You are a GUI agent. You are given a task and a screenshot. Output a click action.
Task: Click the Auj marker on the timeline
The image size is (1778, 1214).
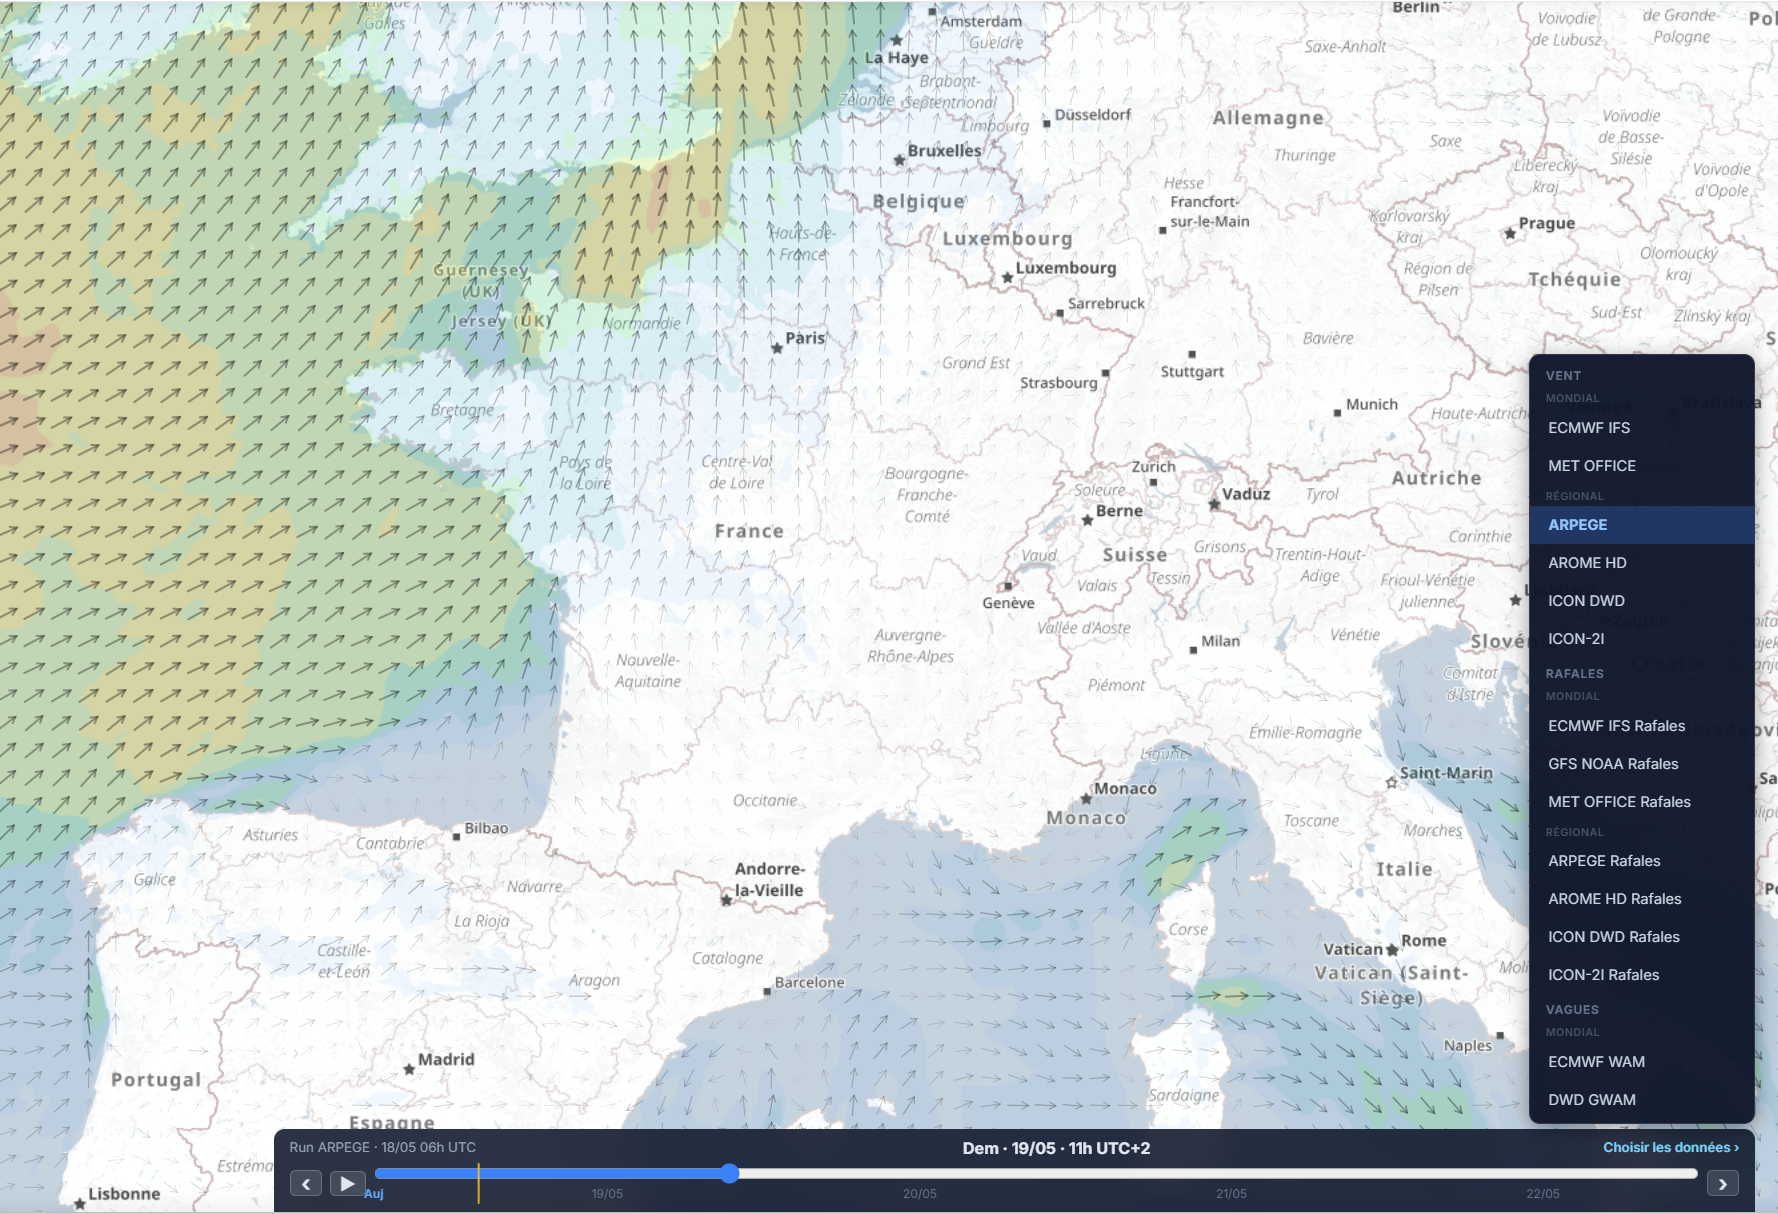click(374, 1194)
